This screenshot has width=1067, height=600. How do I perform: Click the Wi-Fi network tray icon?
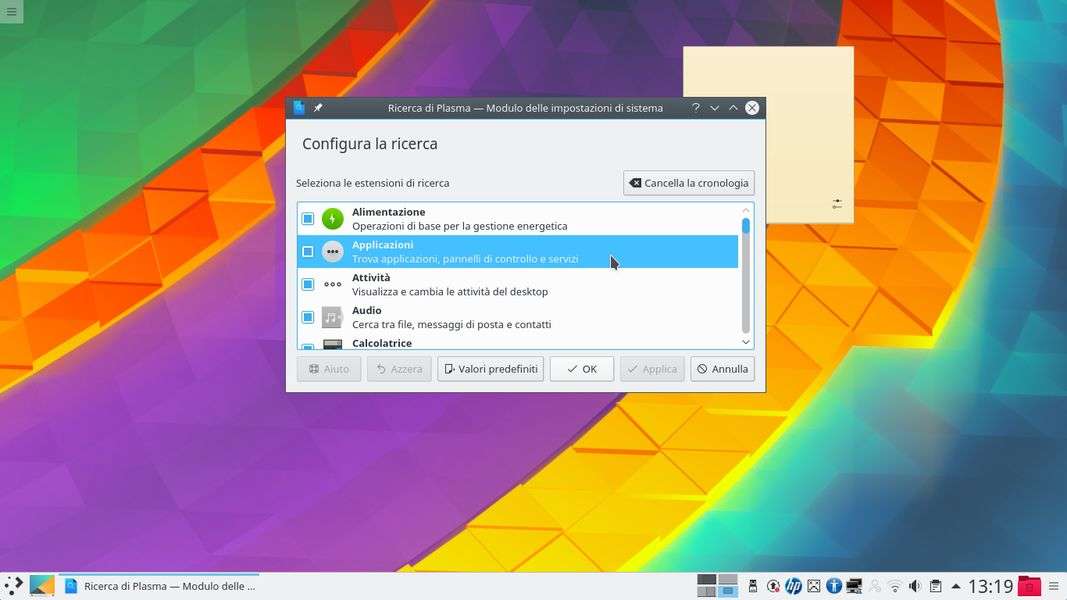[894, 586]
